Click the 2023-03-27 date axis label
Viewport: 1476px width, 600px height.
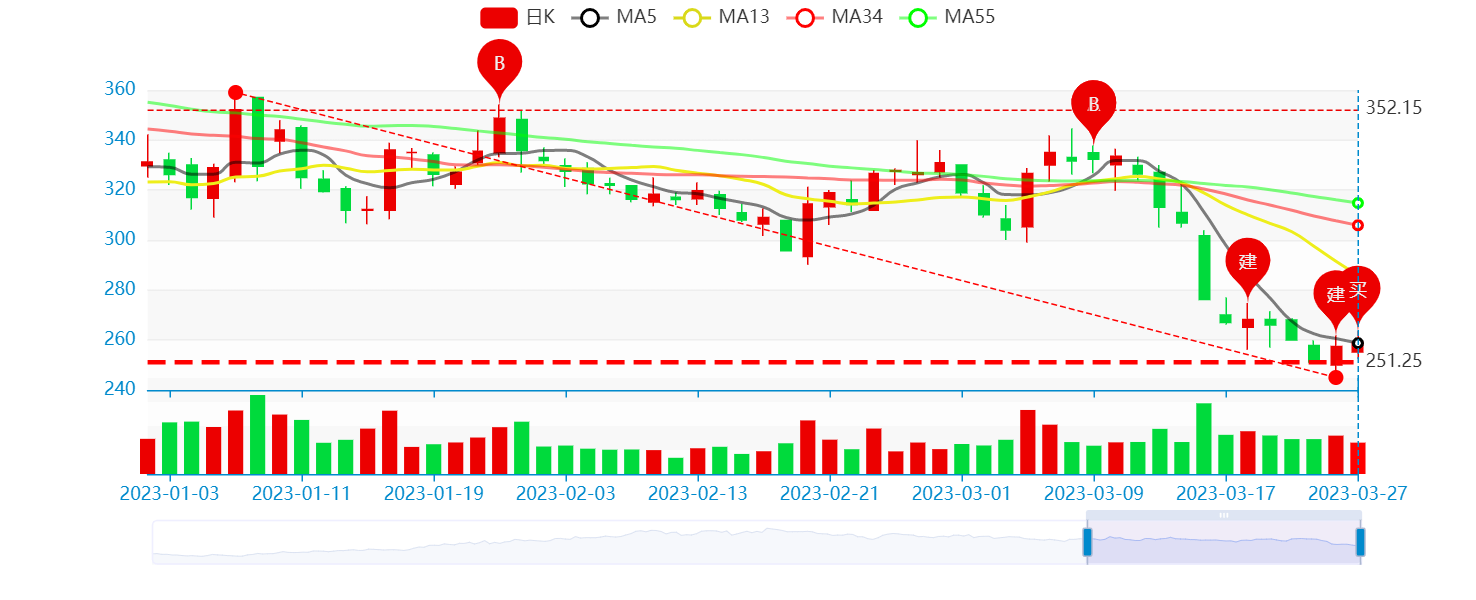click(1358, 493)
